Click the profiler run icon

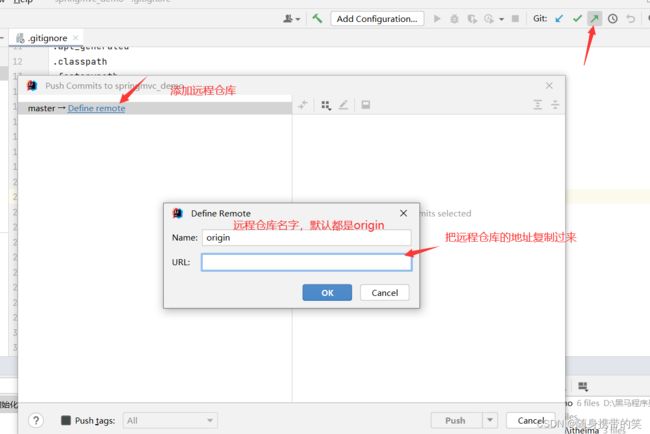click(489, 19)
